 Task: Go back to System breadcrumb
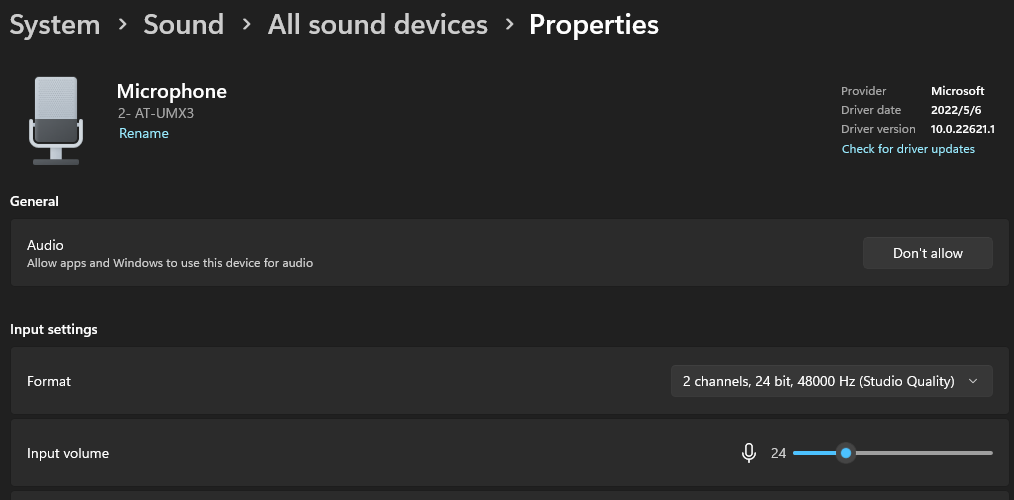coord(55,25)
